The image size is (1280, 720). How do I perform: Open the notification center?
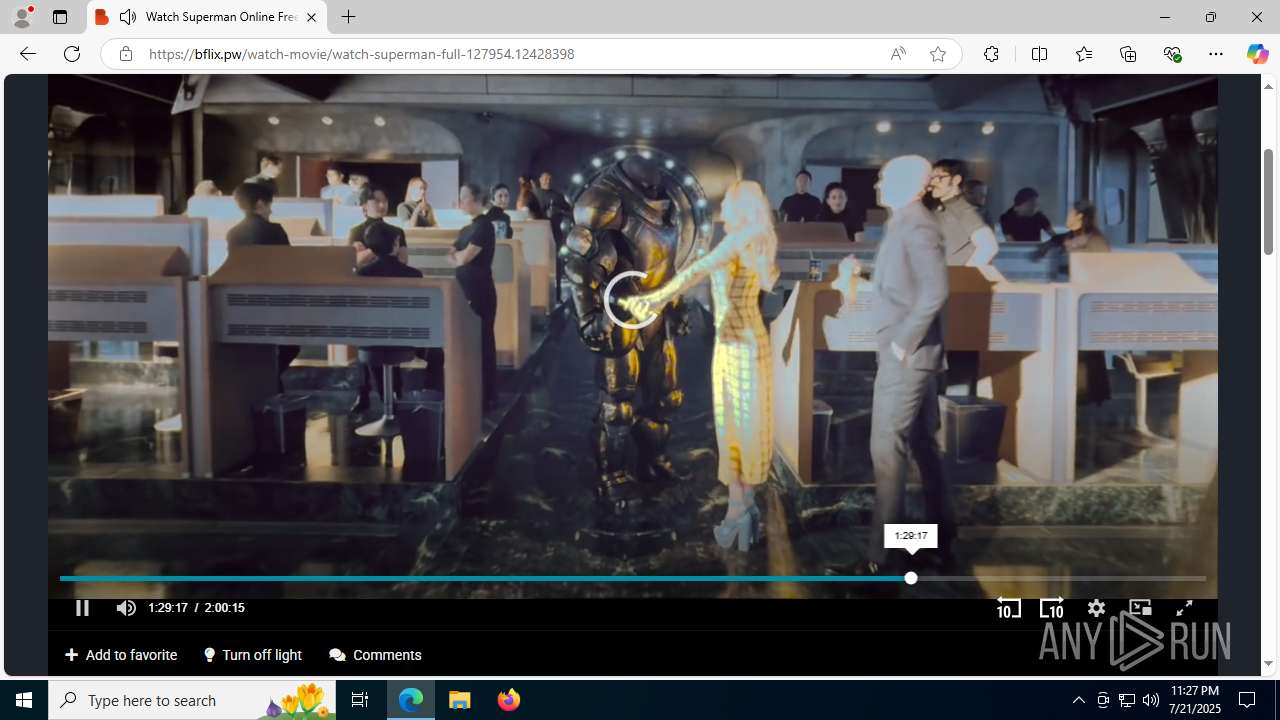1247,700
